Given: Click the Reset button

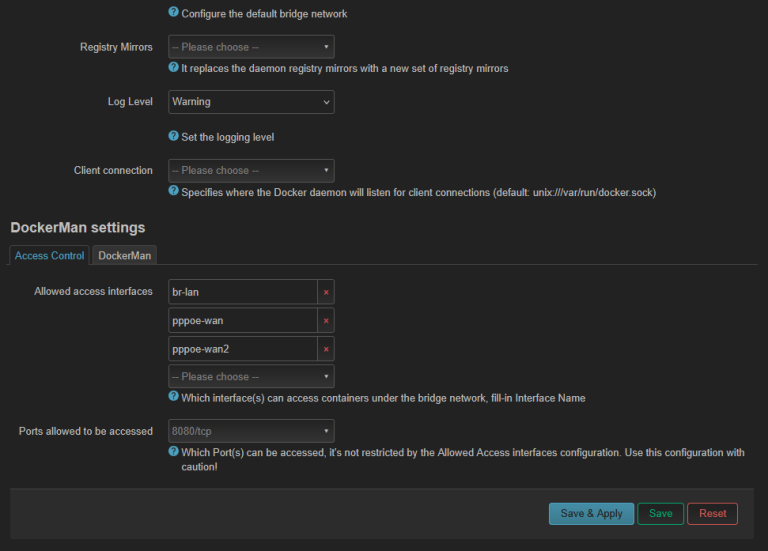Looking at the screenshot, I should tap(712, 514).
